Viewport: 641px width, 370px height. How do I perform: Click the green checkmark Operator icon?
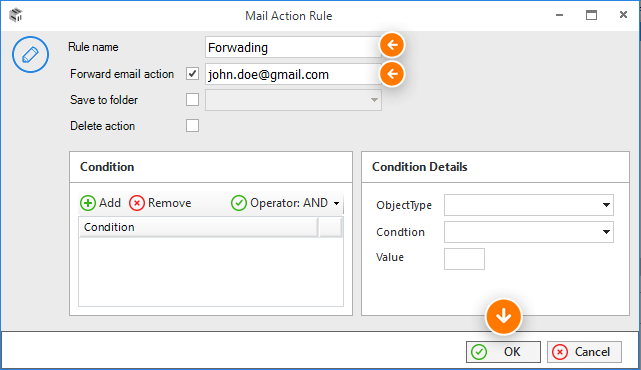(x=239, y=203)
